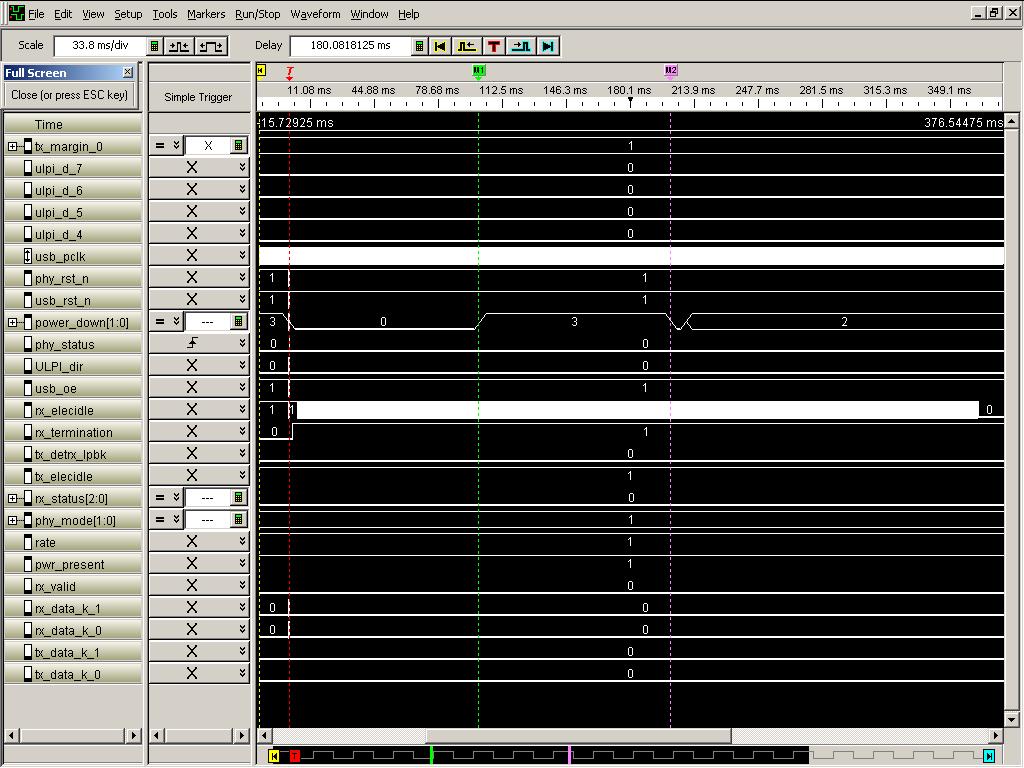
Task: Open the Setup menu
Action: click(x=128, y=14)
